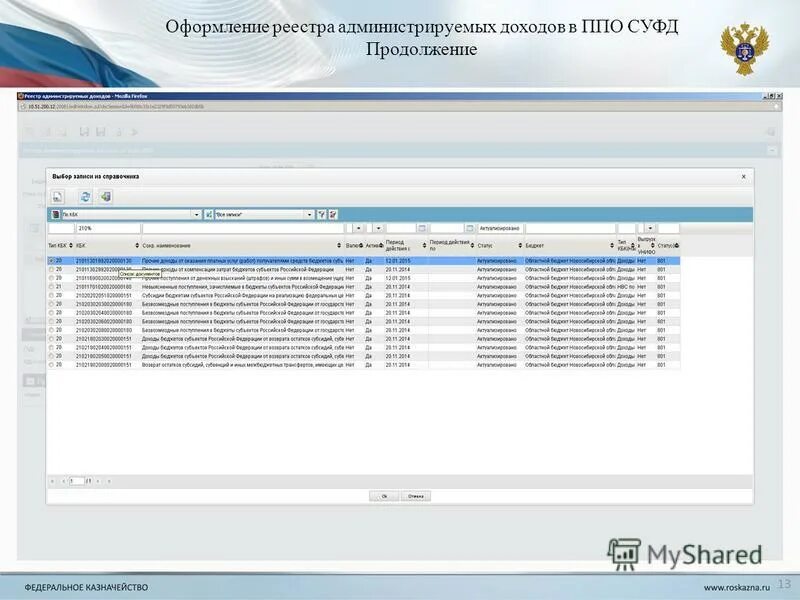Sort by Тип КБК column
This screenshot has width=800, height=600.
(x=71, y=245)
